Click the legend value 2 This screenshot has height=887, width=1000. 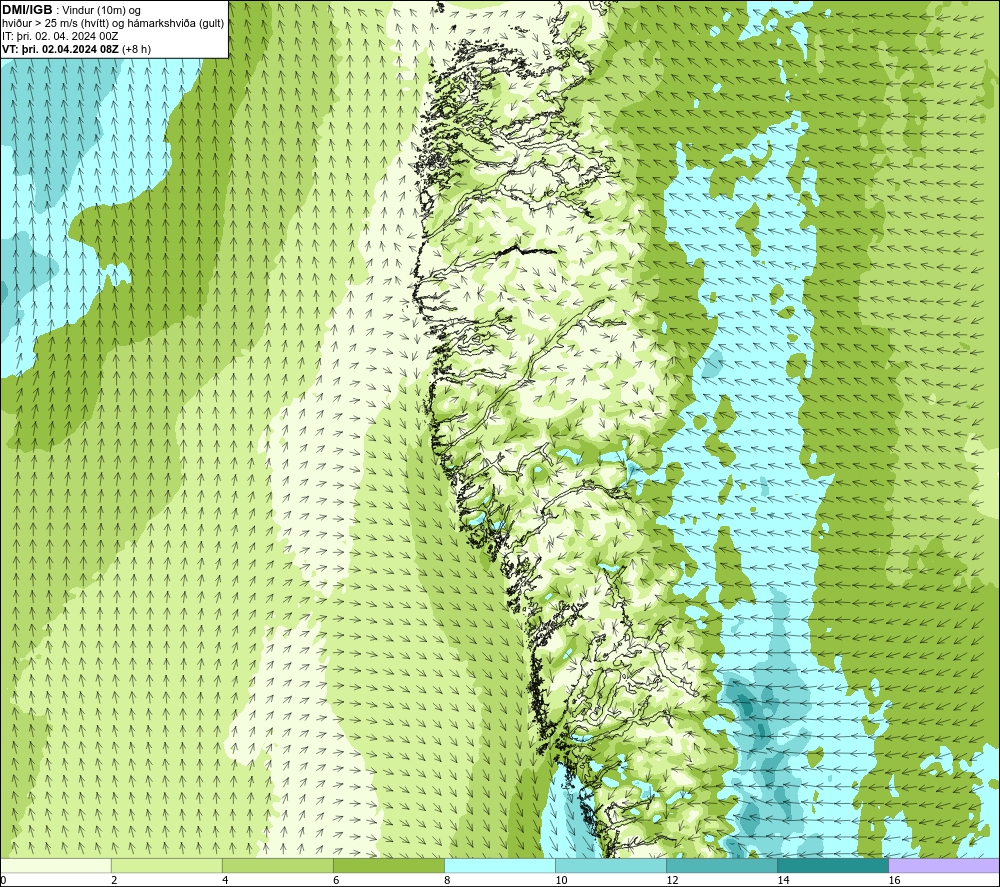click(x=114, y=881)
